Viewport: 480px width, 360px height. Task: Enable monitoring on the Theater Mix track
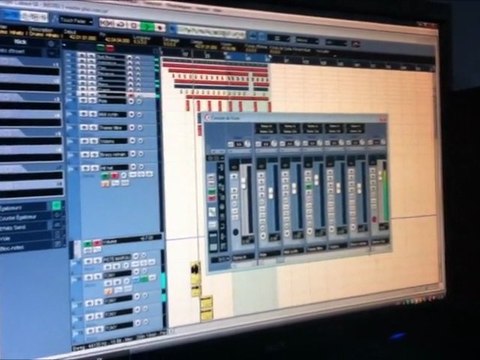[140, 128]
